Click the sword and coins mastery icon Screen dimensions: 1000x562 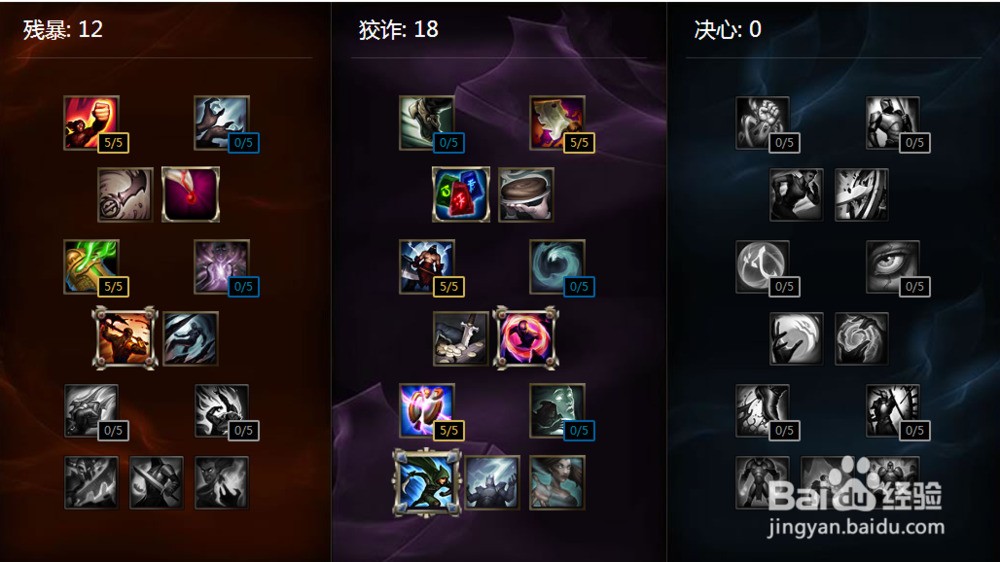[x=461, y=338]
